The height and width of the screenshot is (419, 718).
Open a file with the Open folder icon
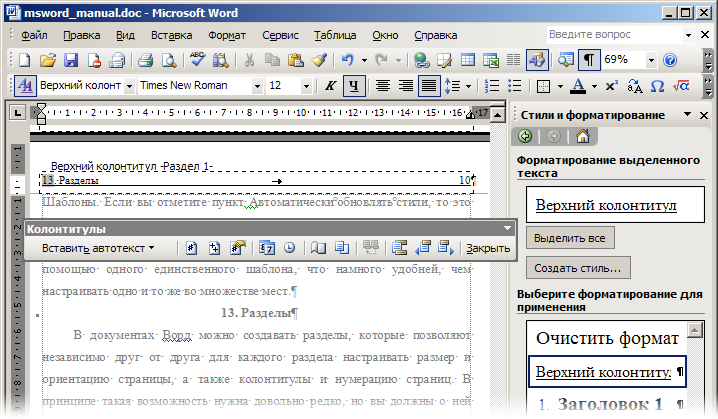tap(48, 60)
